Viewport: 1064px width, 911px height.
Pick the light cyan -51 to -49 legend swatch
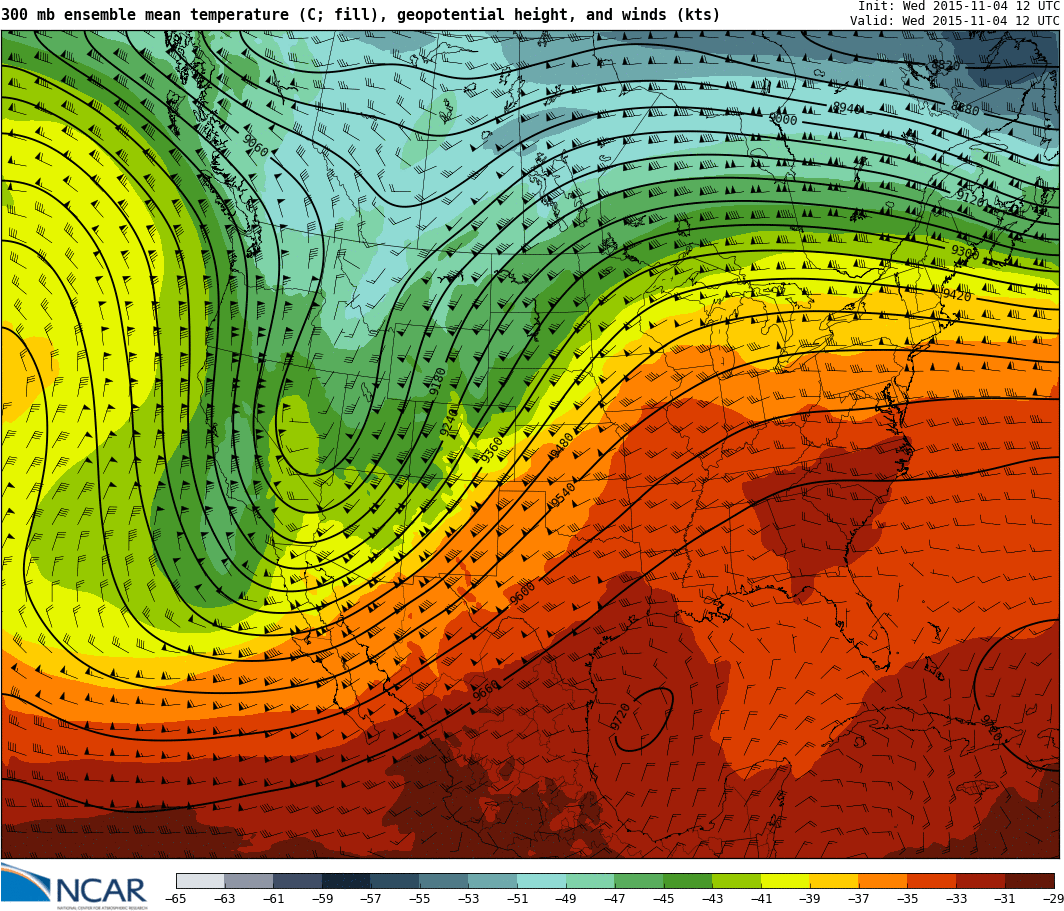542,880
